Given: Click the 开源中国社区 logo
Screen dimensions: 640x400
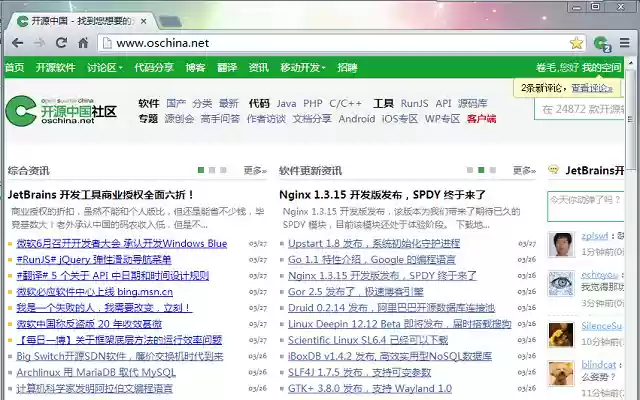Looking at the screenshot, I should point(61,111).
